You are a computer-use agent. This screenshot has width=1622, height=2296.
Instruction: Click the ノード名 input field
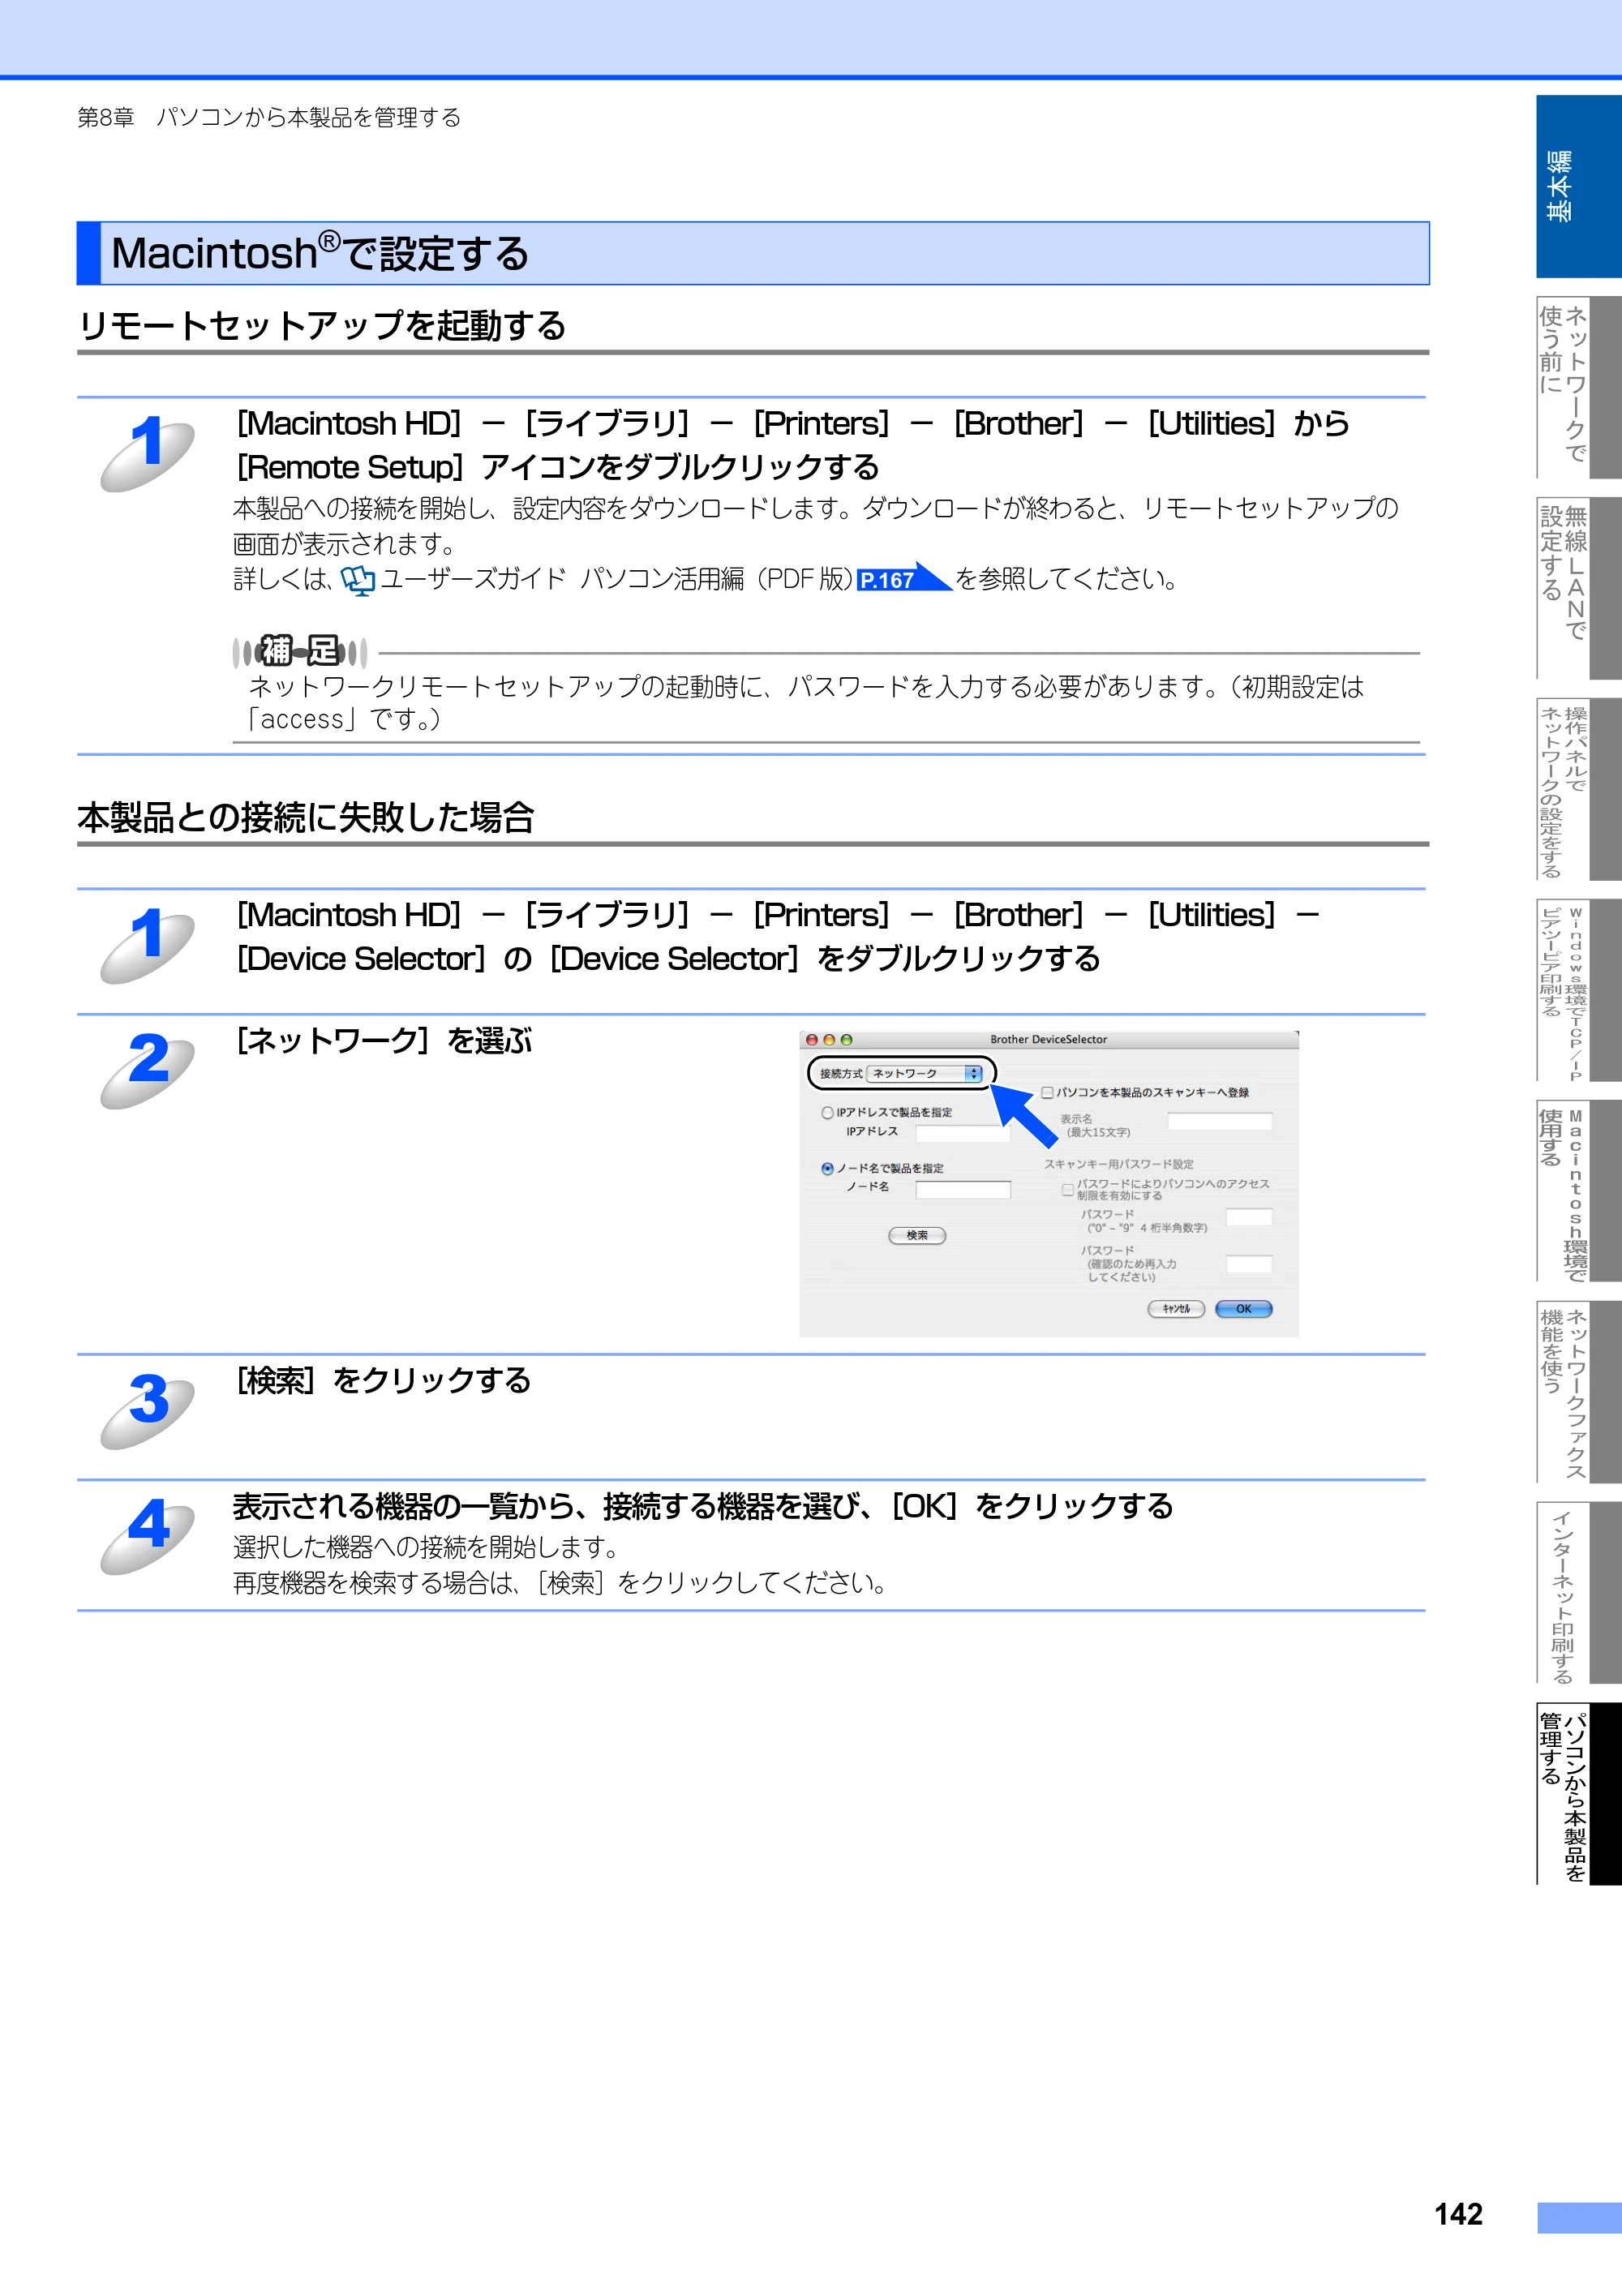(962, 1189)
